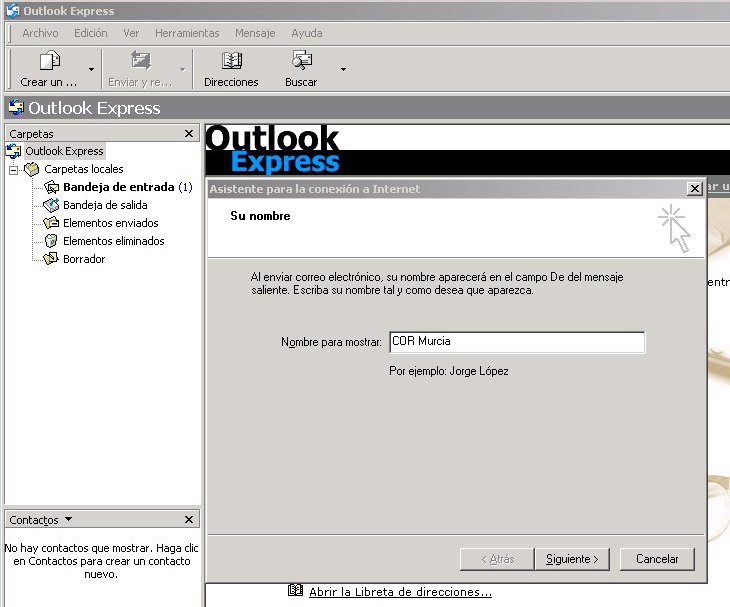Collapse the Carpetas locales tree node
This screenshot has height=607, width=730.
click(14, 169)
